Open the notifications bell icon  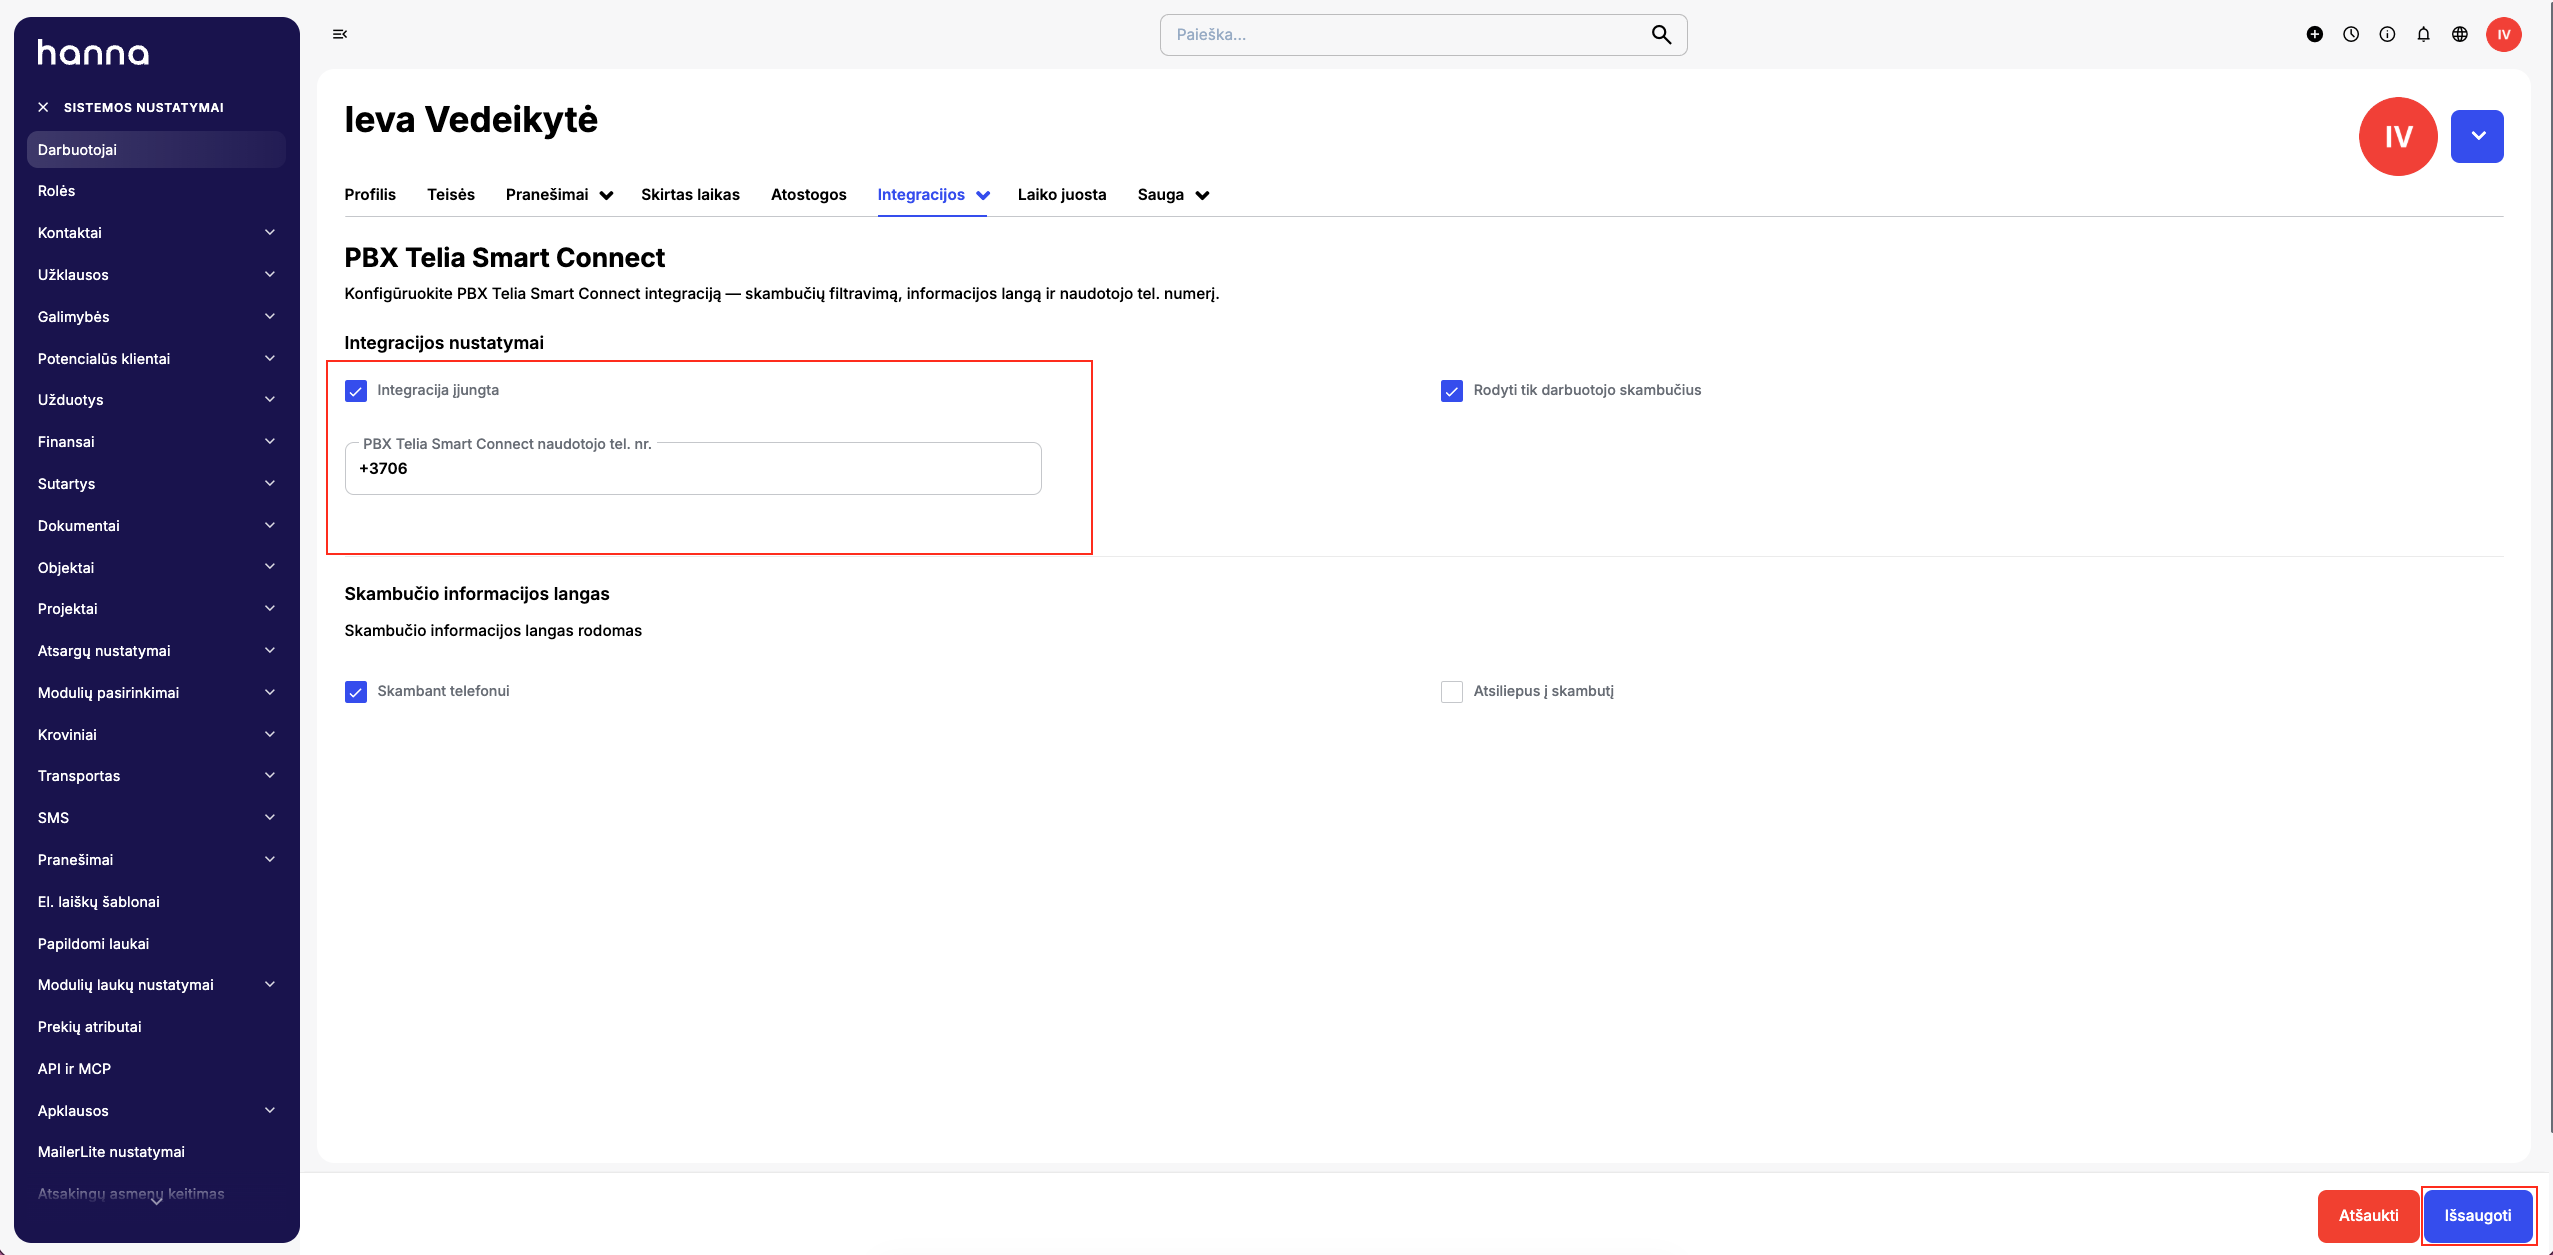[x=2423, y=34]
